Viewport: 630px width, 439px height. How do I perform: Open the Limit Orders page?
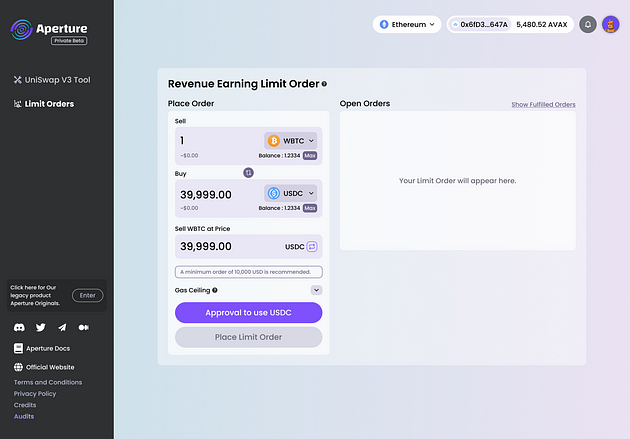(x=44, y=104)
